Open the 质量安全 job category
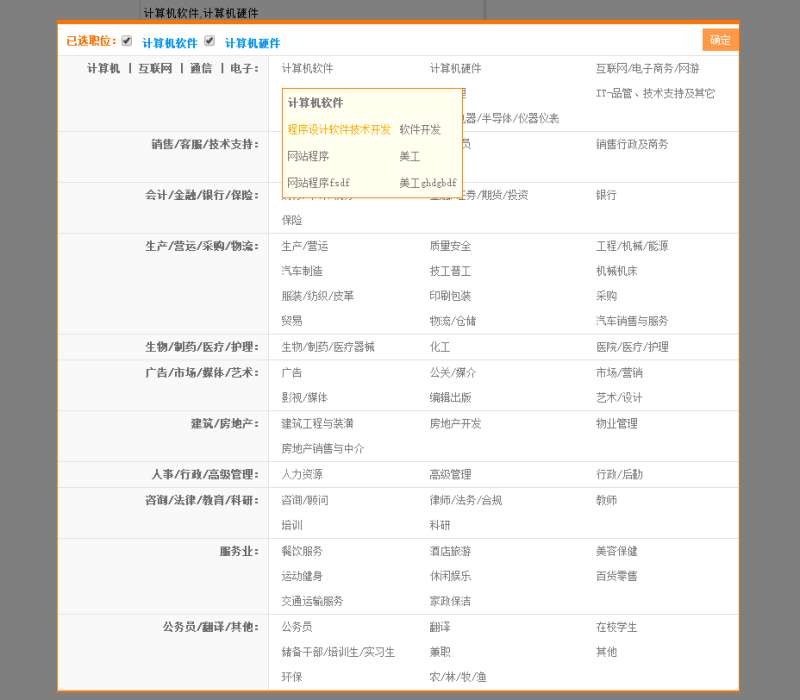The height and width of the screenshot is (700, 800). pyautogui.click(x=450, y=246)
